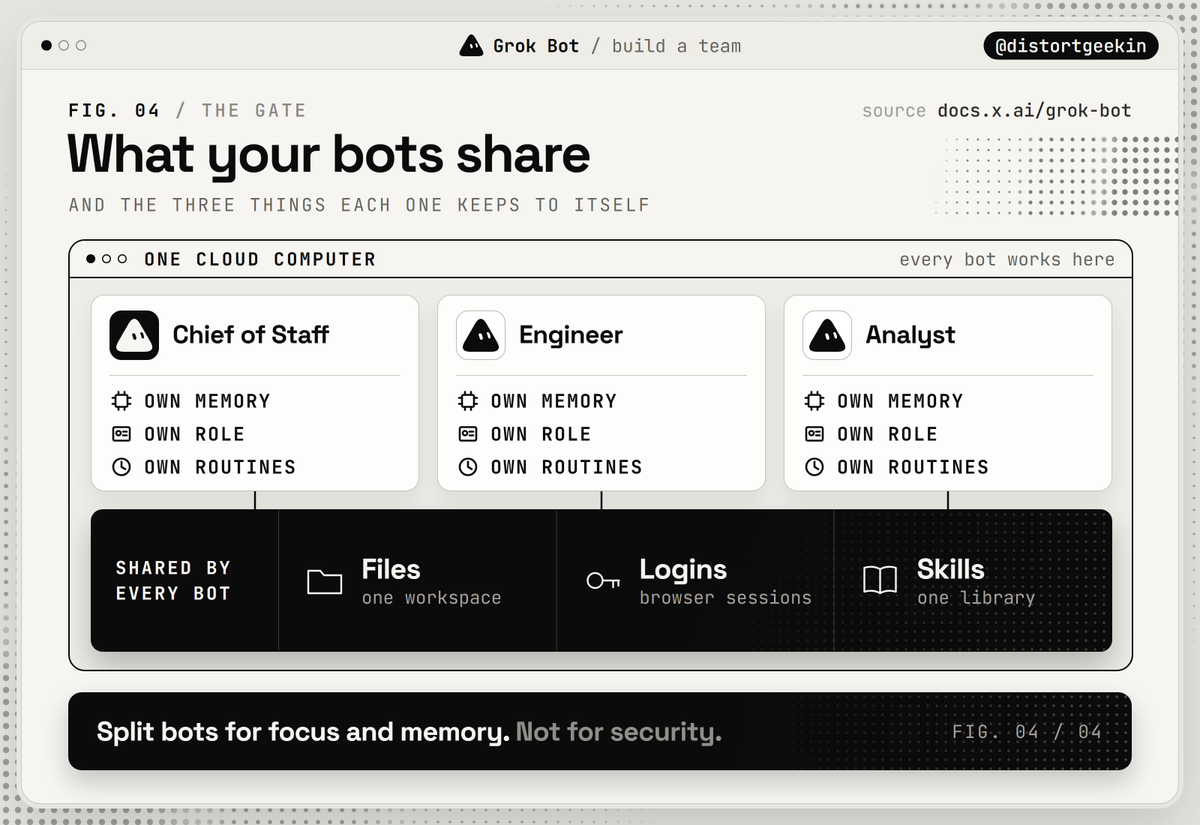Click the "build a team" breadcrumb text

(676, 46)
